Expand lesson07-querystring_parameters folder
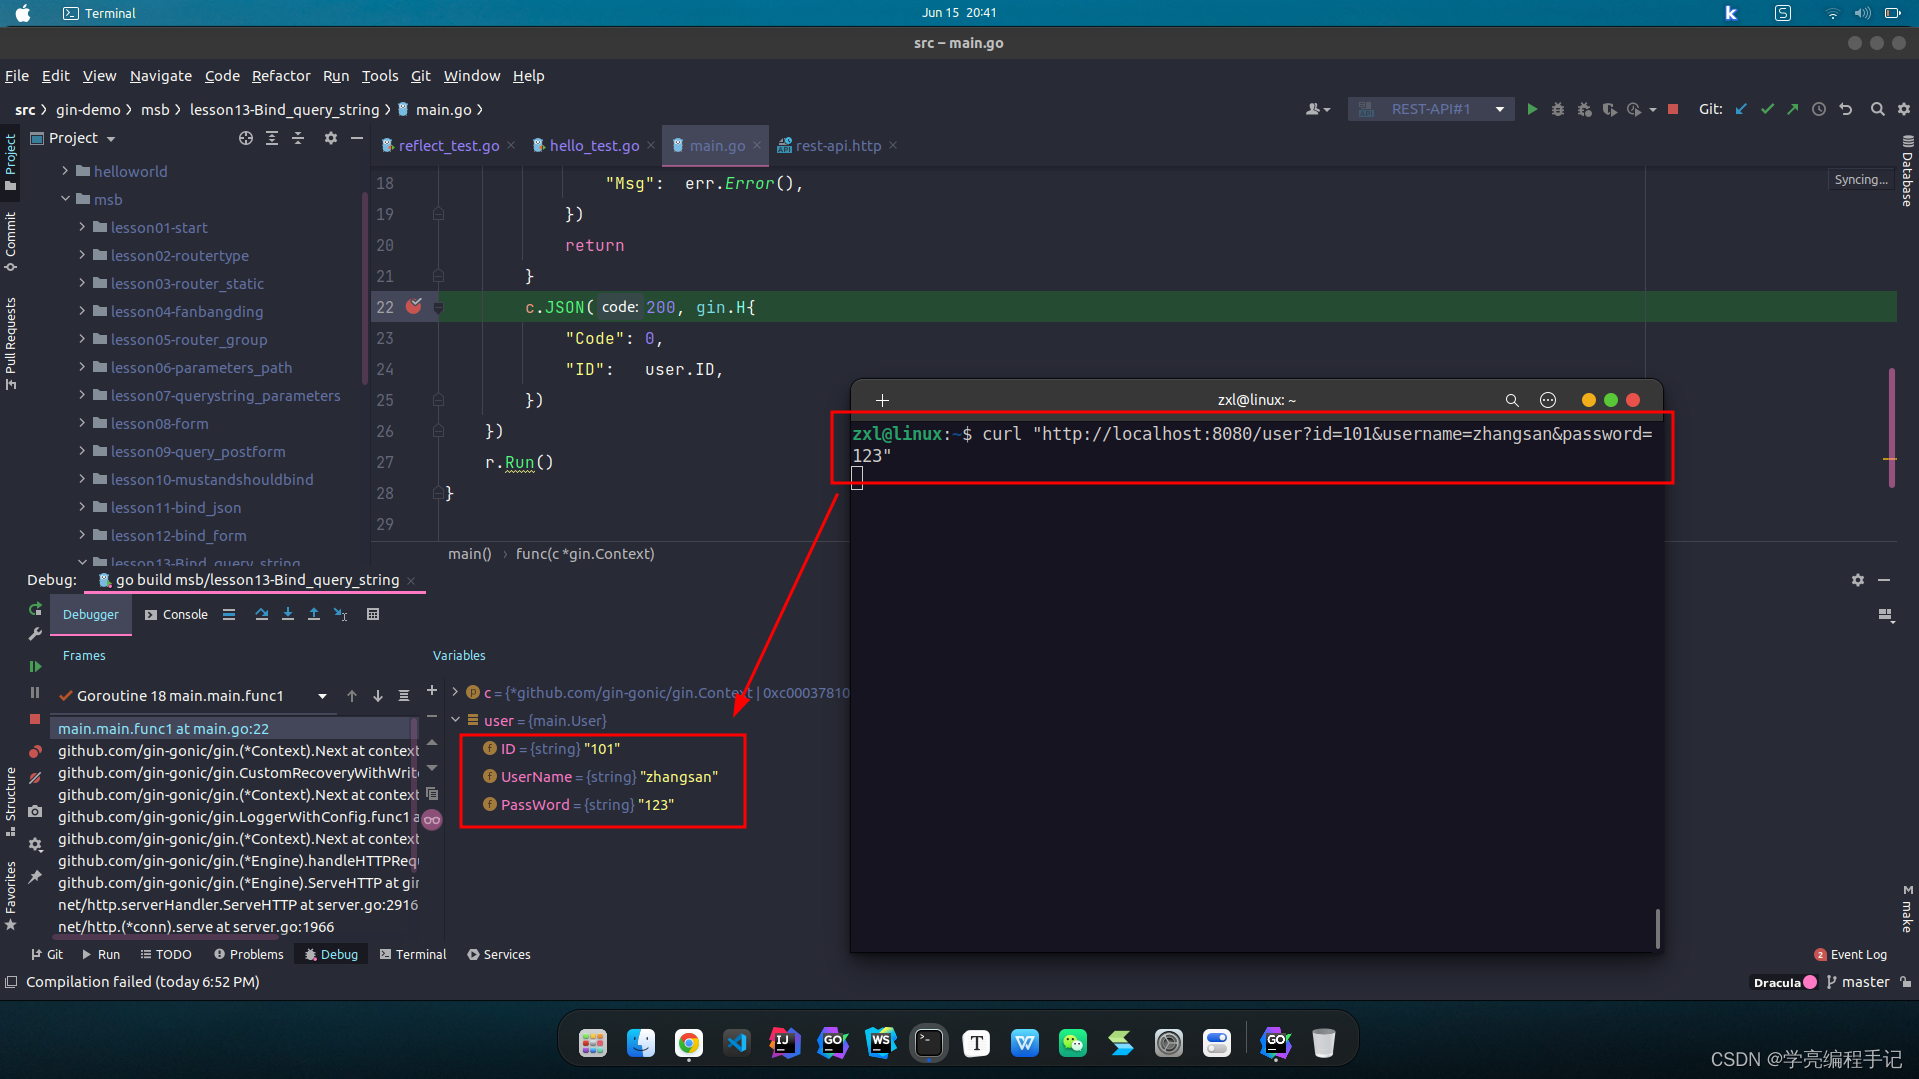The height and width of the screenshot is (1079, 1919). [82, 395]
